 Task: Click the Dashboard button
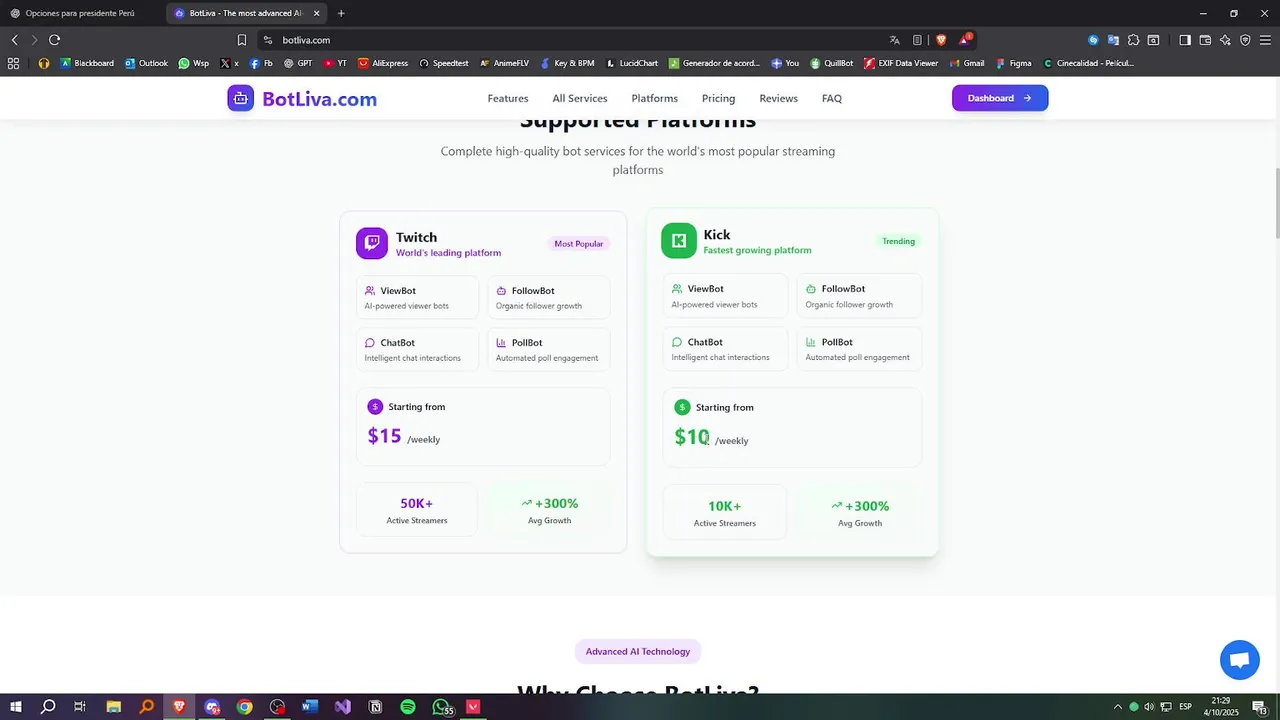pyautogui.click(x=1000, y=98)
